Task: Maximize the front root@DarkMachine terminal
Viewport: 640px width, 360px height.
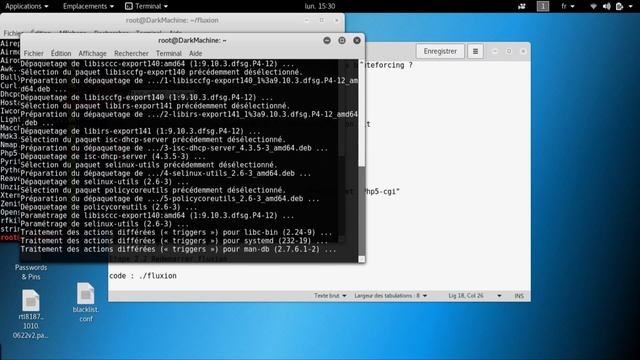Action: (x=342, y=40)
